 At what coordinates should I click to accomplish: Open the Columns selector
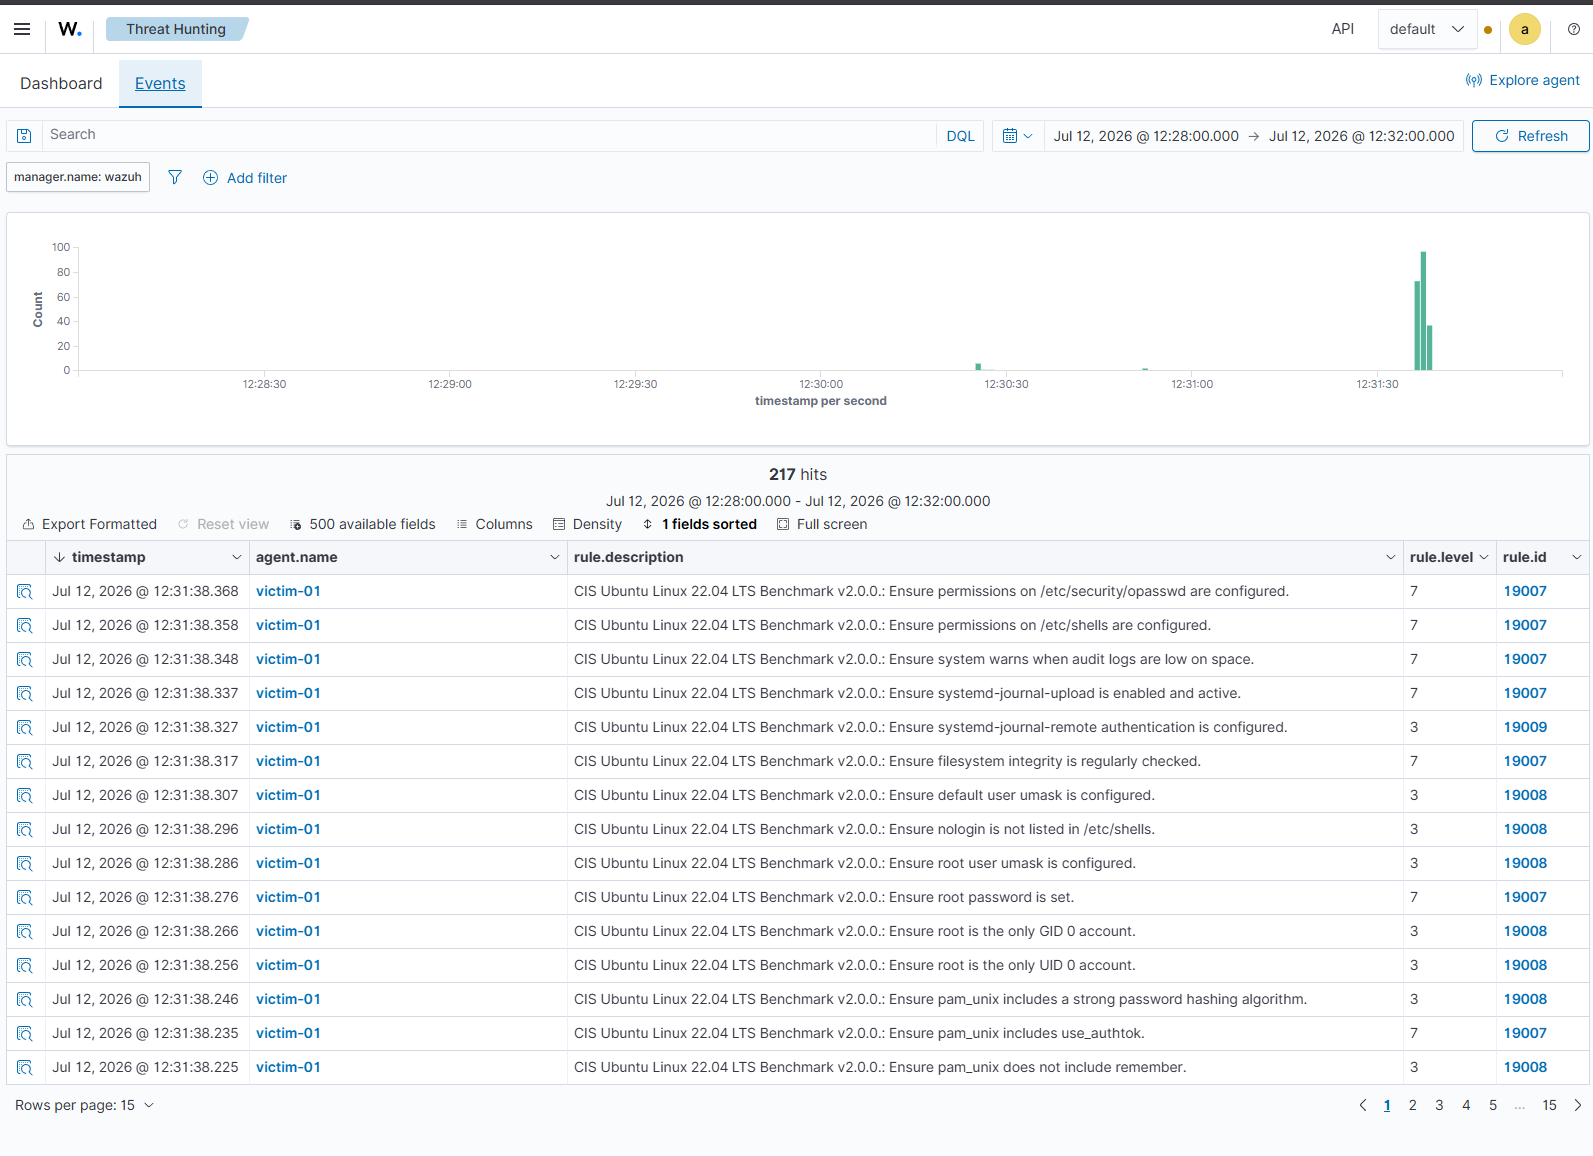(494, 524)
